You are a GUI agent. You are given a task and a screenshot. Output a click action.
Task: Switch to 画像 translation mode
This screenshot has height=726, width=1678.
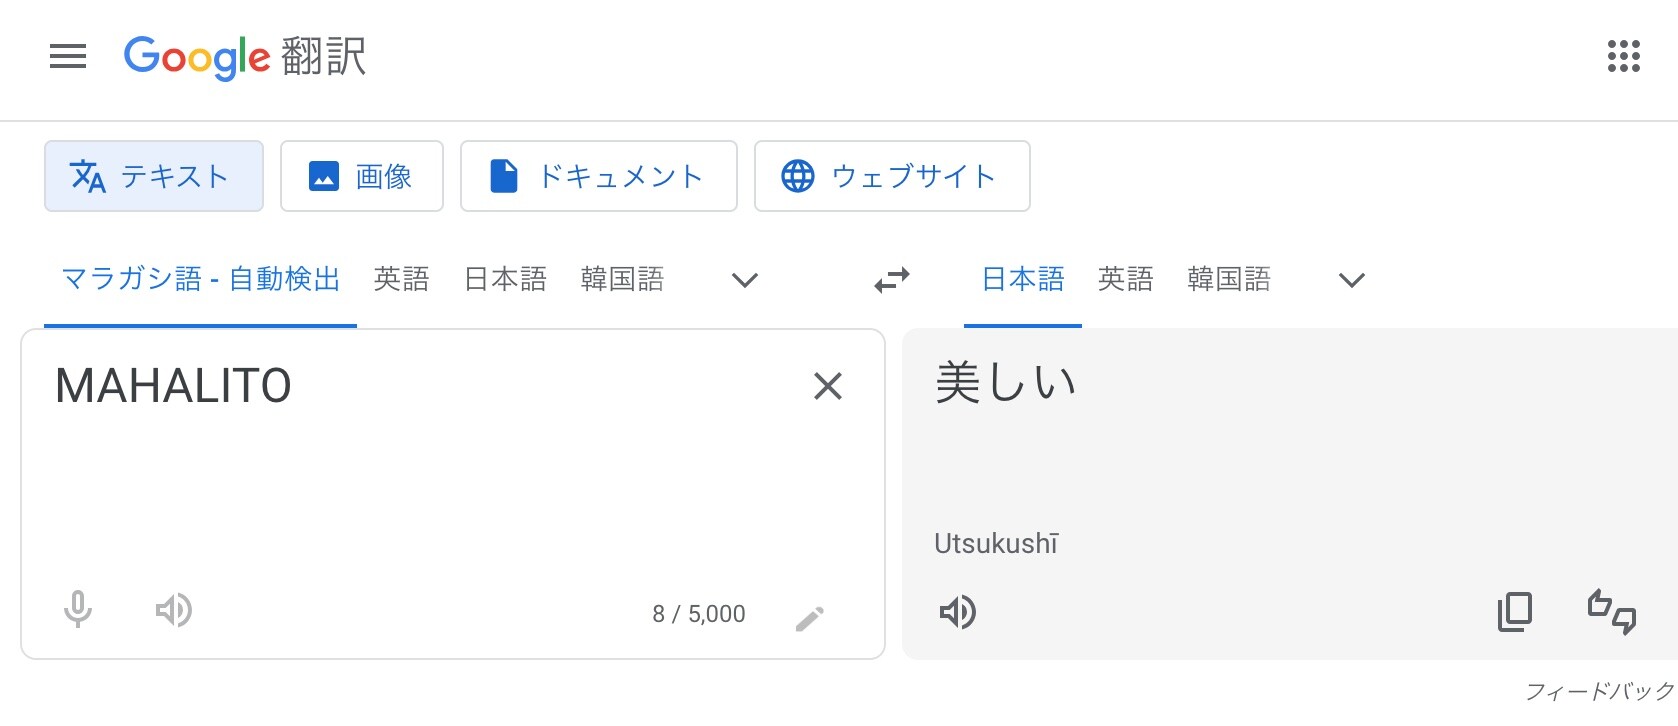click(362, 176)
